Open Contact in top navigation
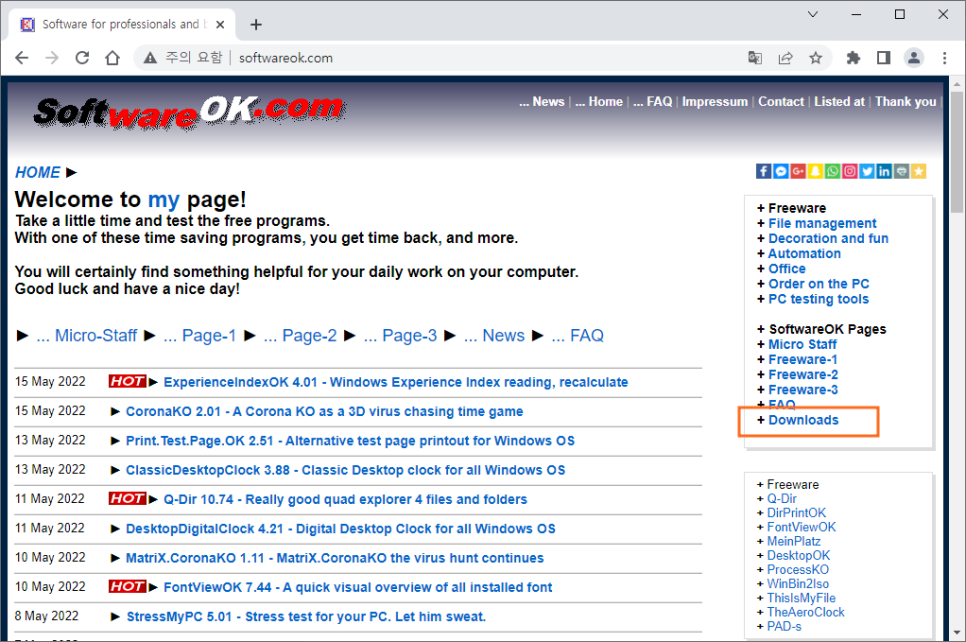966x642 pixels. point(781,102)
